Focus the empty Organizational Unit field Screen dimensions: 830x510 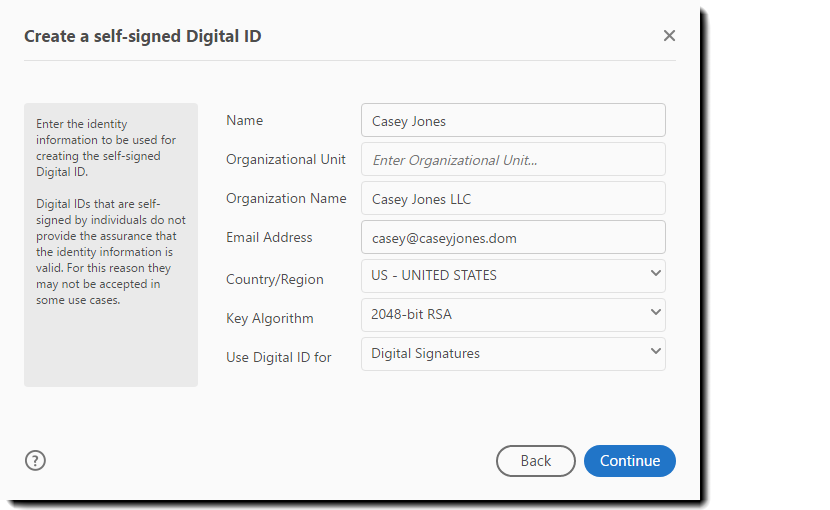pyautogui.click(x=512, y=159)
